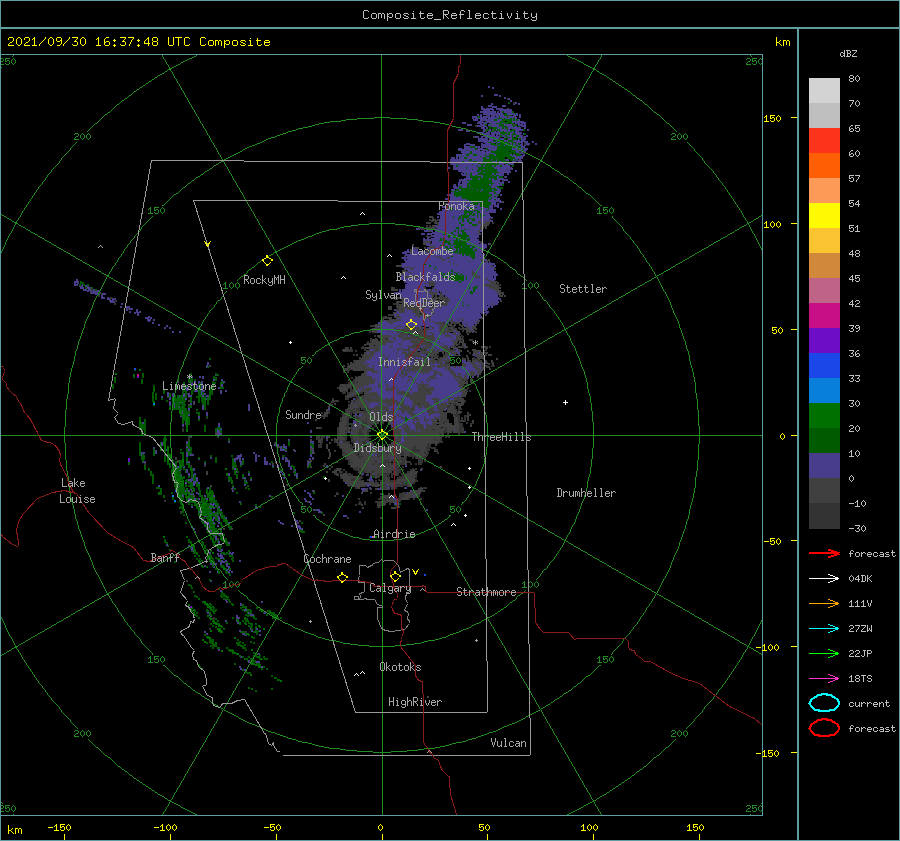The width and height of the screenshot is (900, 841).
Task: Click the ThreeHills town label
Action: coord(501,437)
